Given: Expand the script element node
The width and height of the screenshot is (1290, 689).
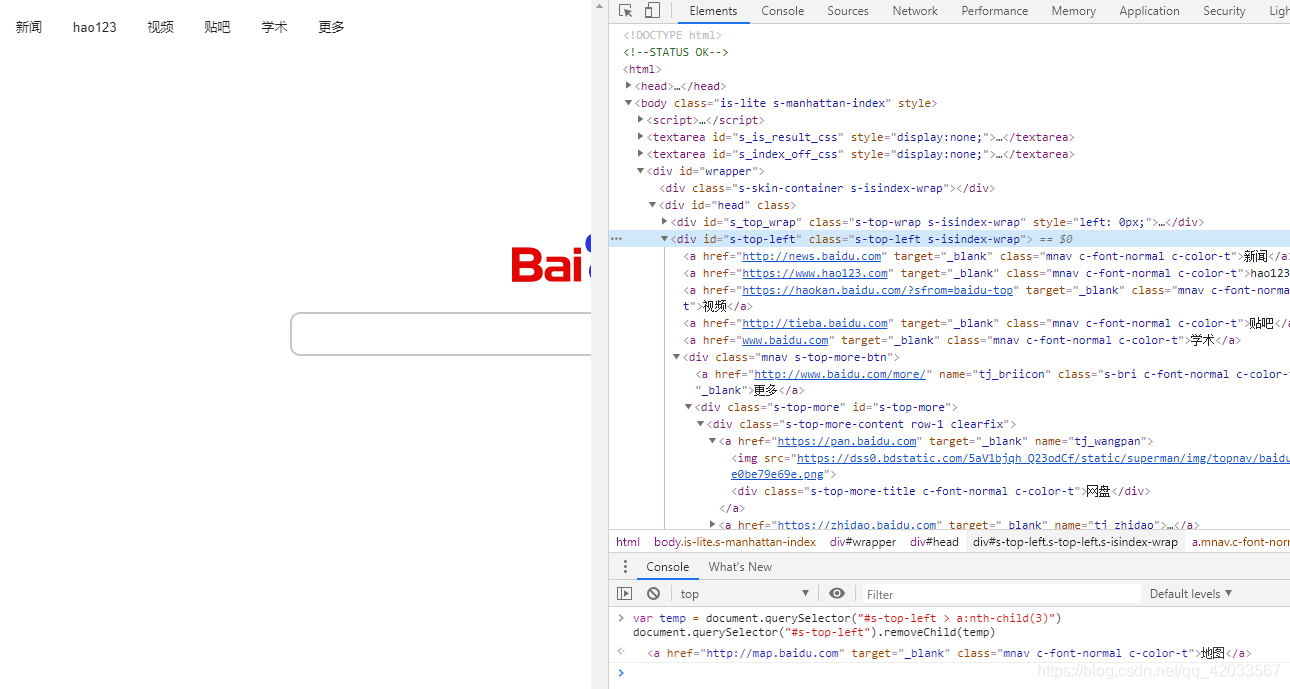Looking at the screenshot, I should 641,120.
